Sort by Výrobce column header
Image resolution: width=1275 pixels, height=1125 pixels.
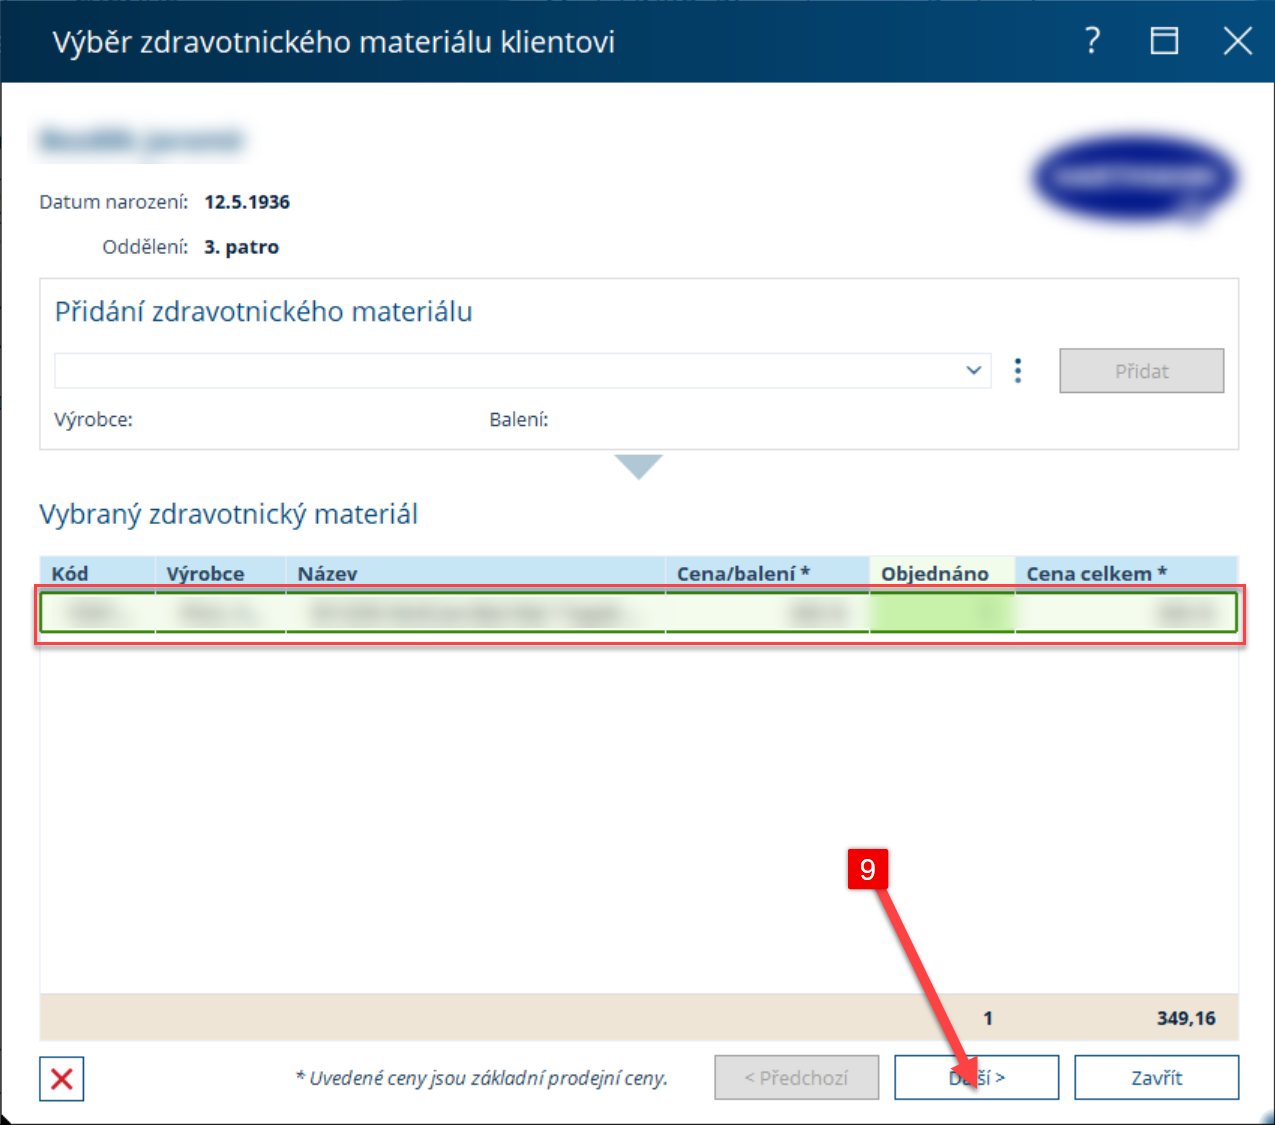pos(220,573)
